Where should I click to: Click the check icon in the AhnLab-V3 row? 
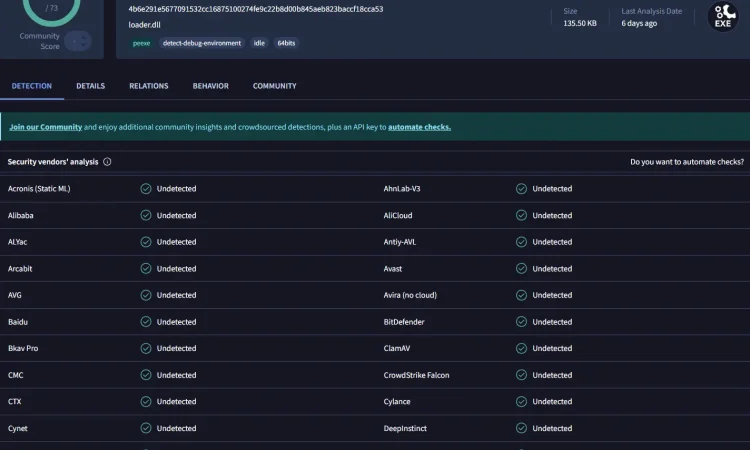tap(521, 188)
